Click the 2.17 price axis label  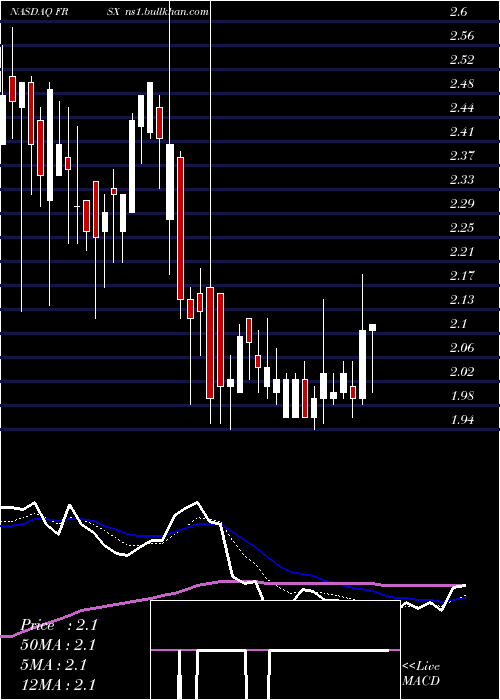(462, 276)
